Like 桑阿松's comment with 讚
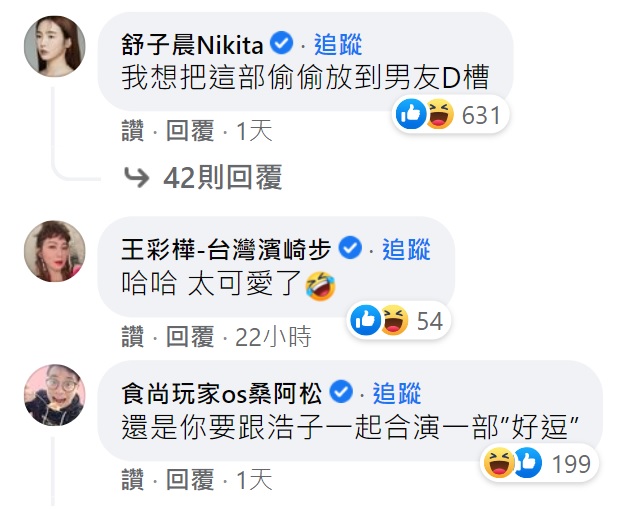Viewport: 628px width, 510px height. click(133, 479)
